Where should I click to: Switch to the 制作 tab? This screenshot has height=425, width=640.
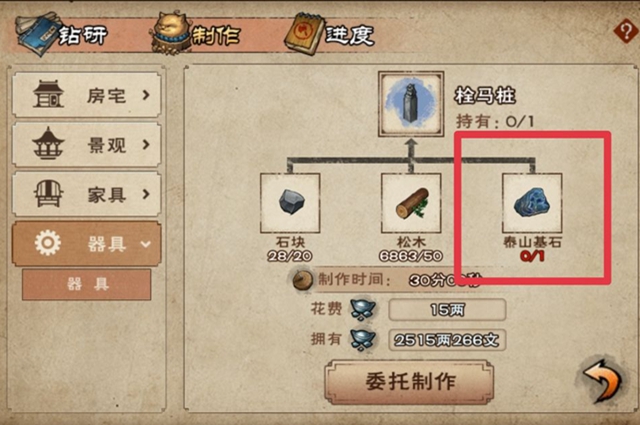point(197,34)
